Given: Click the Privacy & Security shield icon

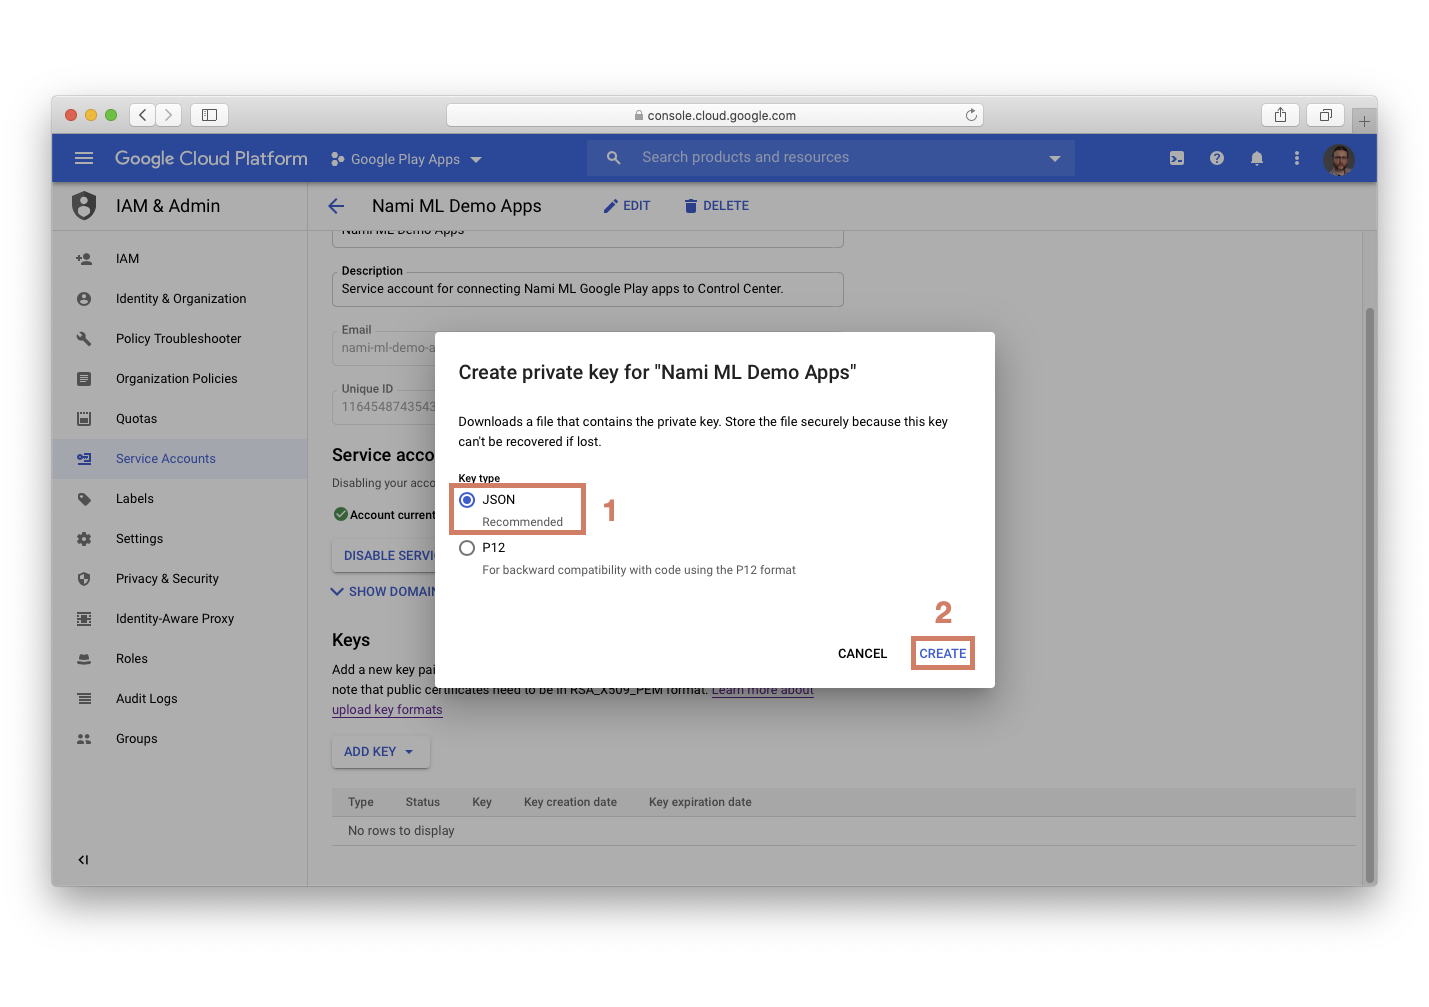Looking at the screenshot, I should [x=84, y=579].
